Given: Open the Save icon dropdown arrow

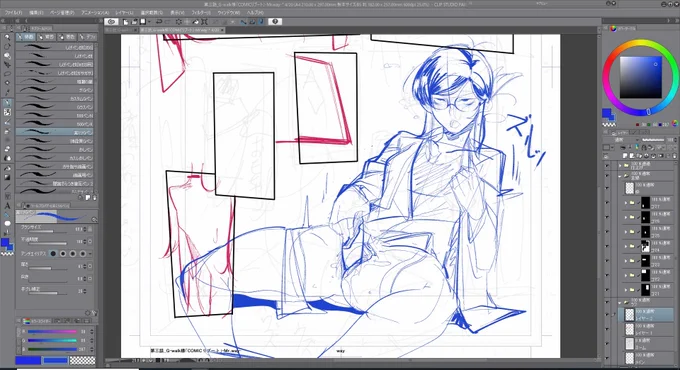Looking at the screenshot, I should [149, 21].
